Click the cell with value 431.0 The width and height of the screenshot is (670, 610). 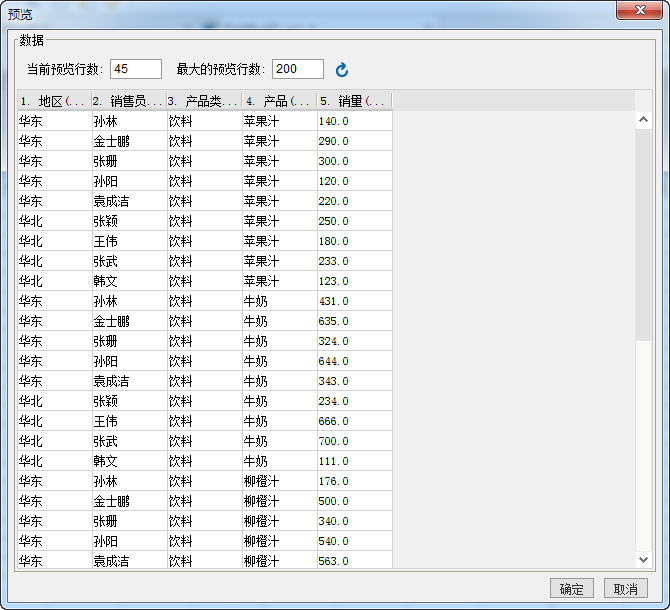tap(355, 301)
